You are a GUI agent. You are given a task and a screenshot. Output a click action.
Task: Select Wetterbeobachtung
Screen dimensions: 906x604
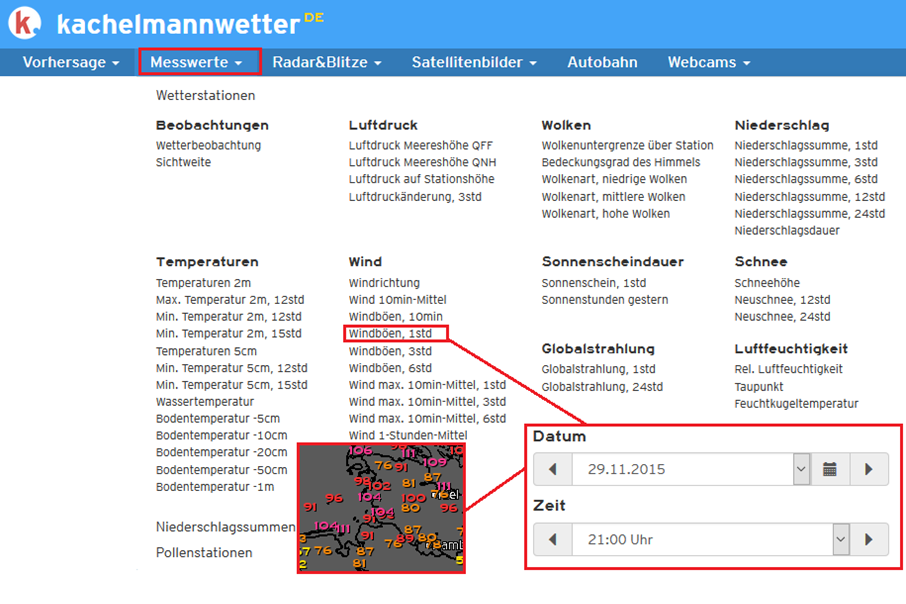click(x=208, y=145)
